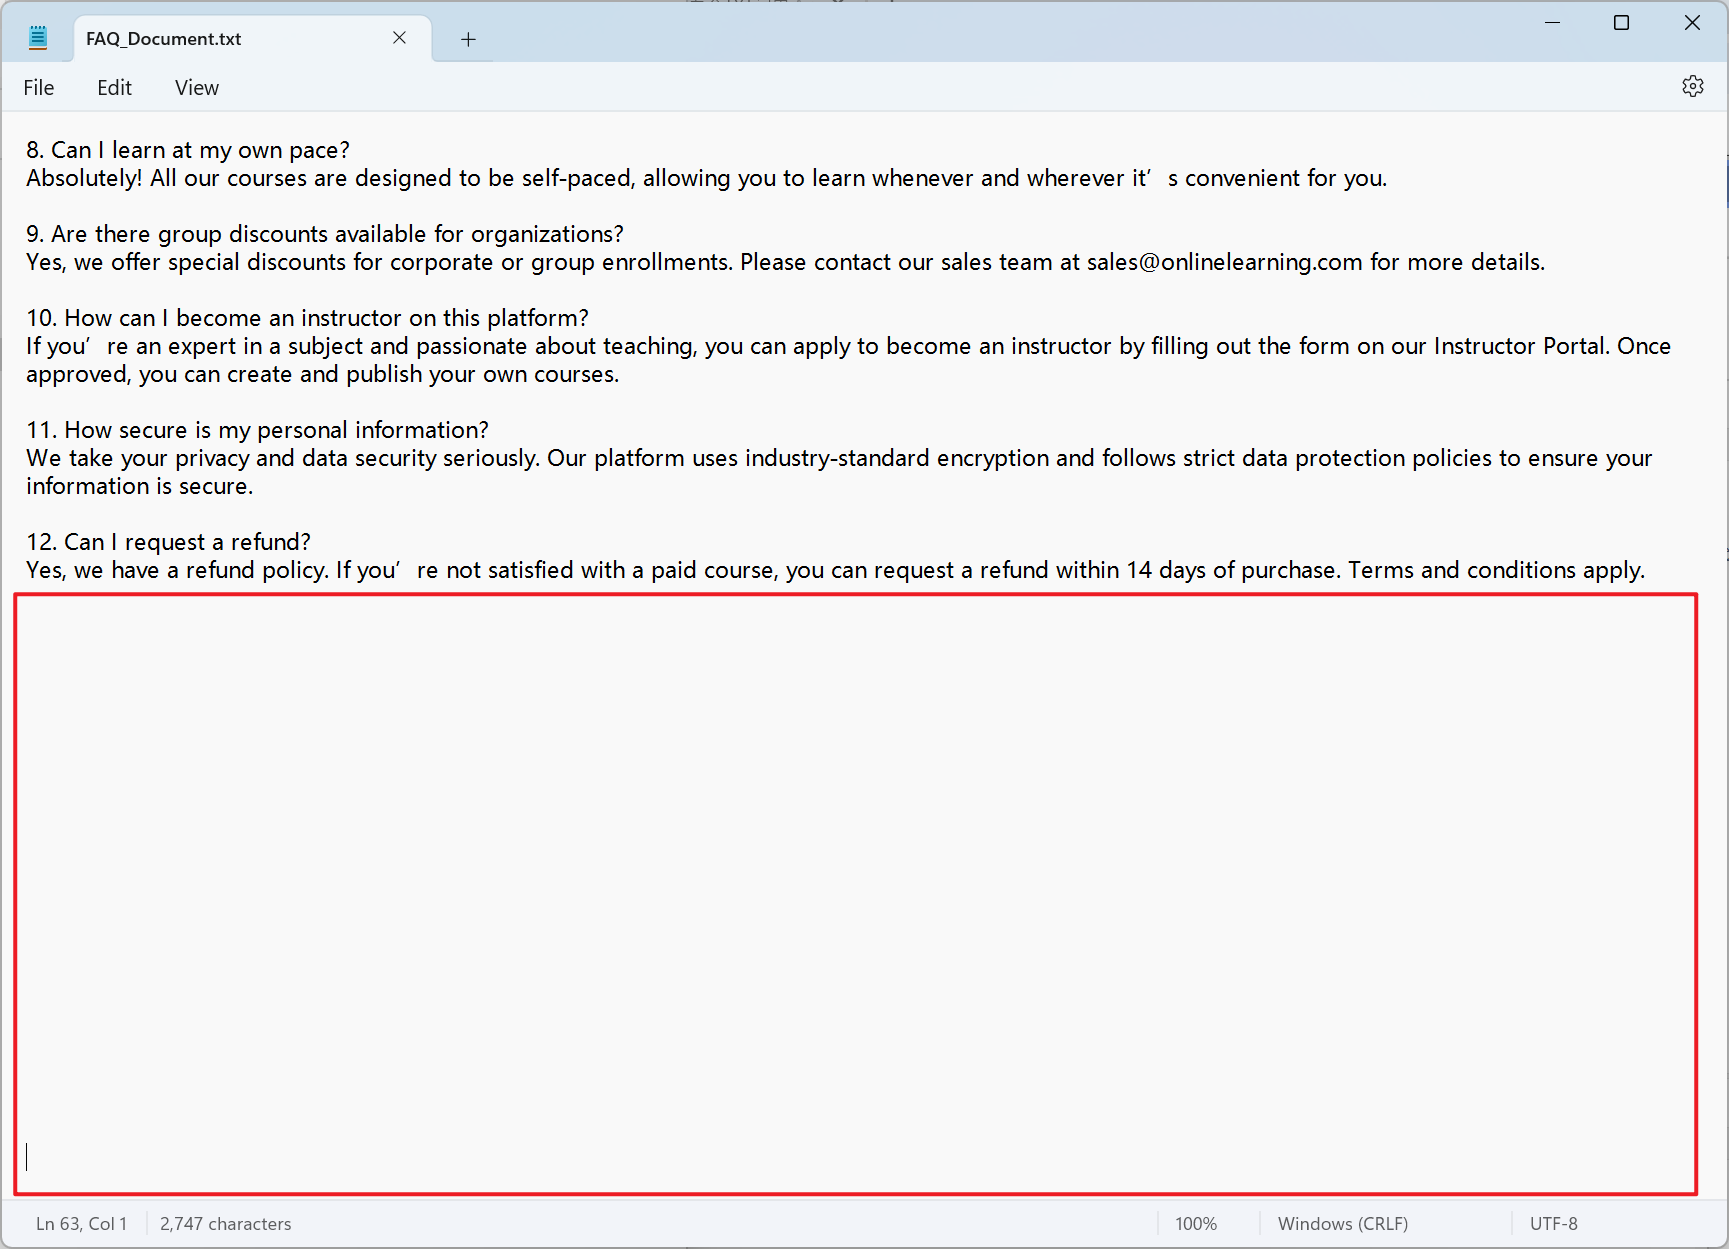Close the Notepad window
Viewport: 1729px width, 1249px height.
[1691, 23]
